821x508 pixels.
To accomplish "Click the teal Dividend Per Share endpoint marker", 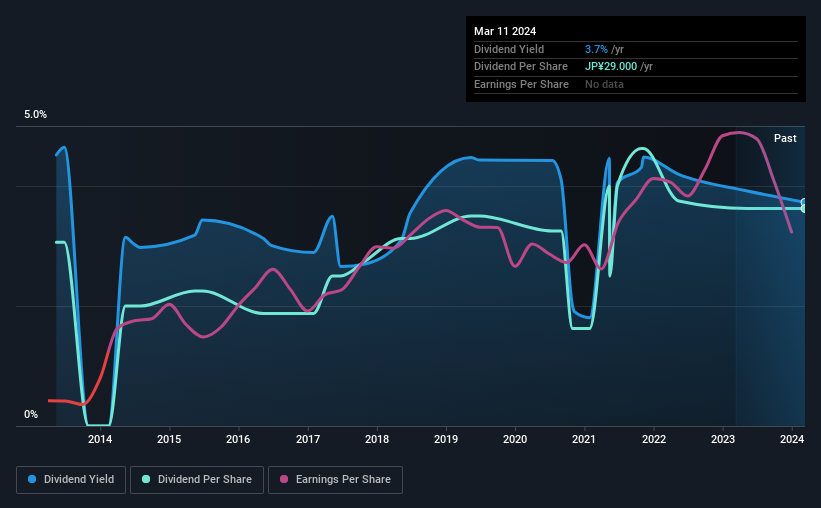I will [804, 209].
